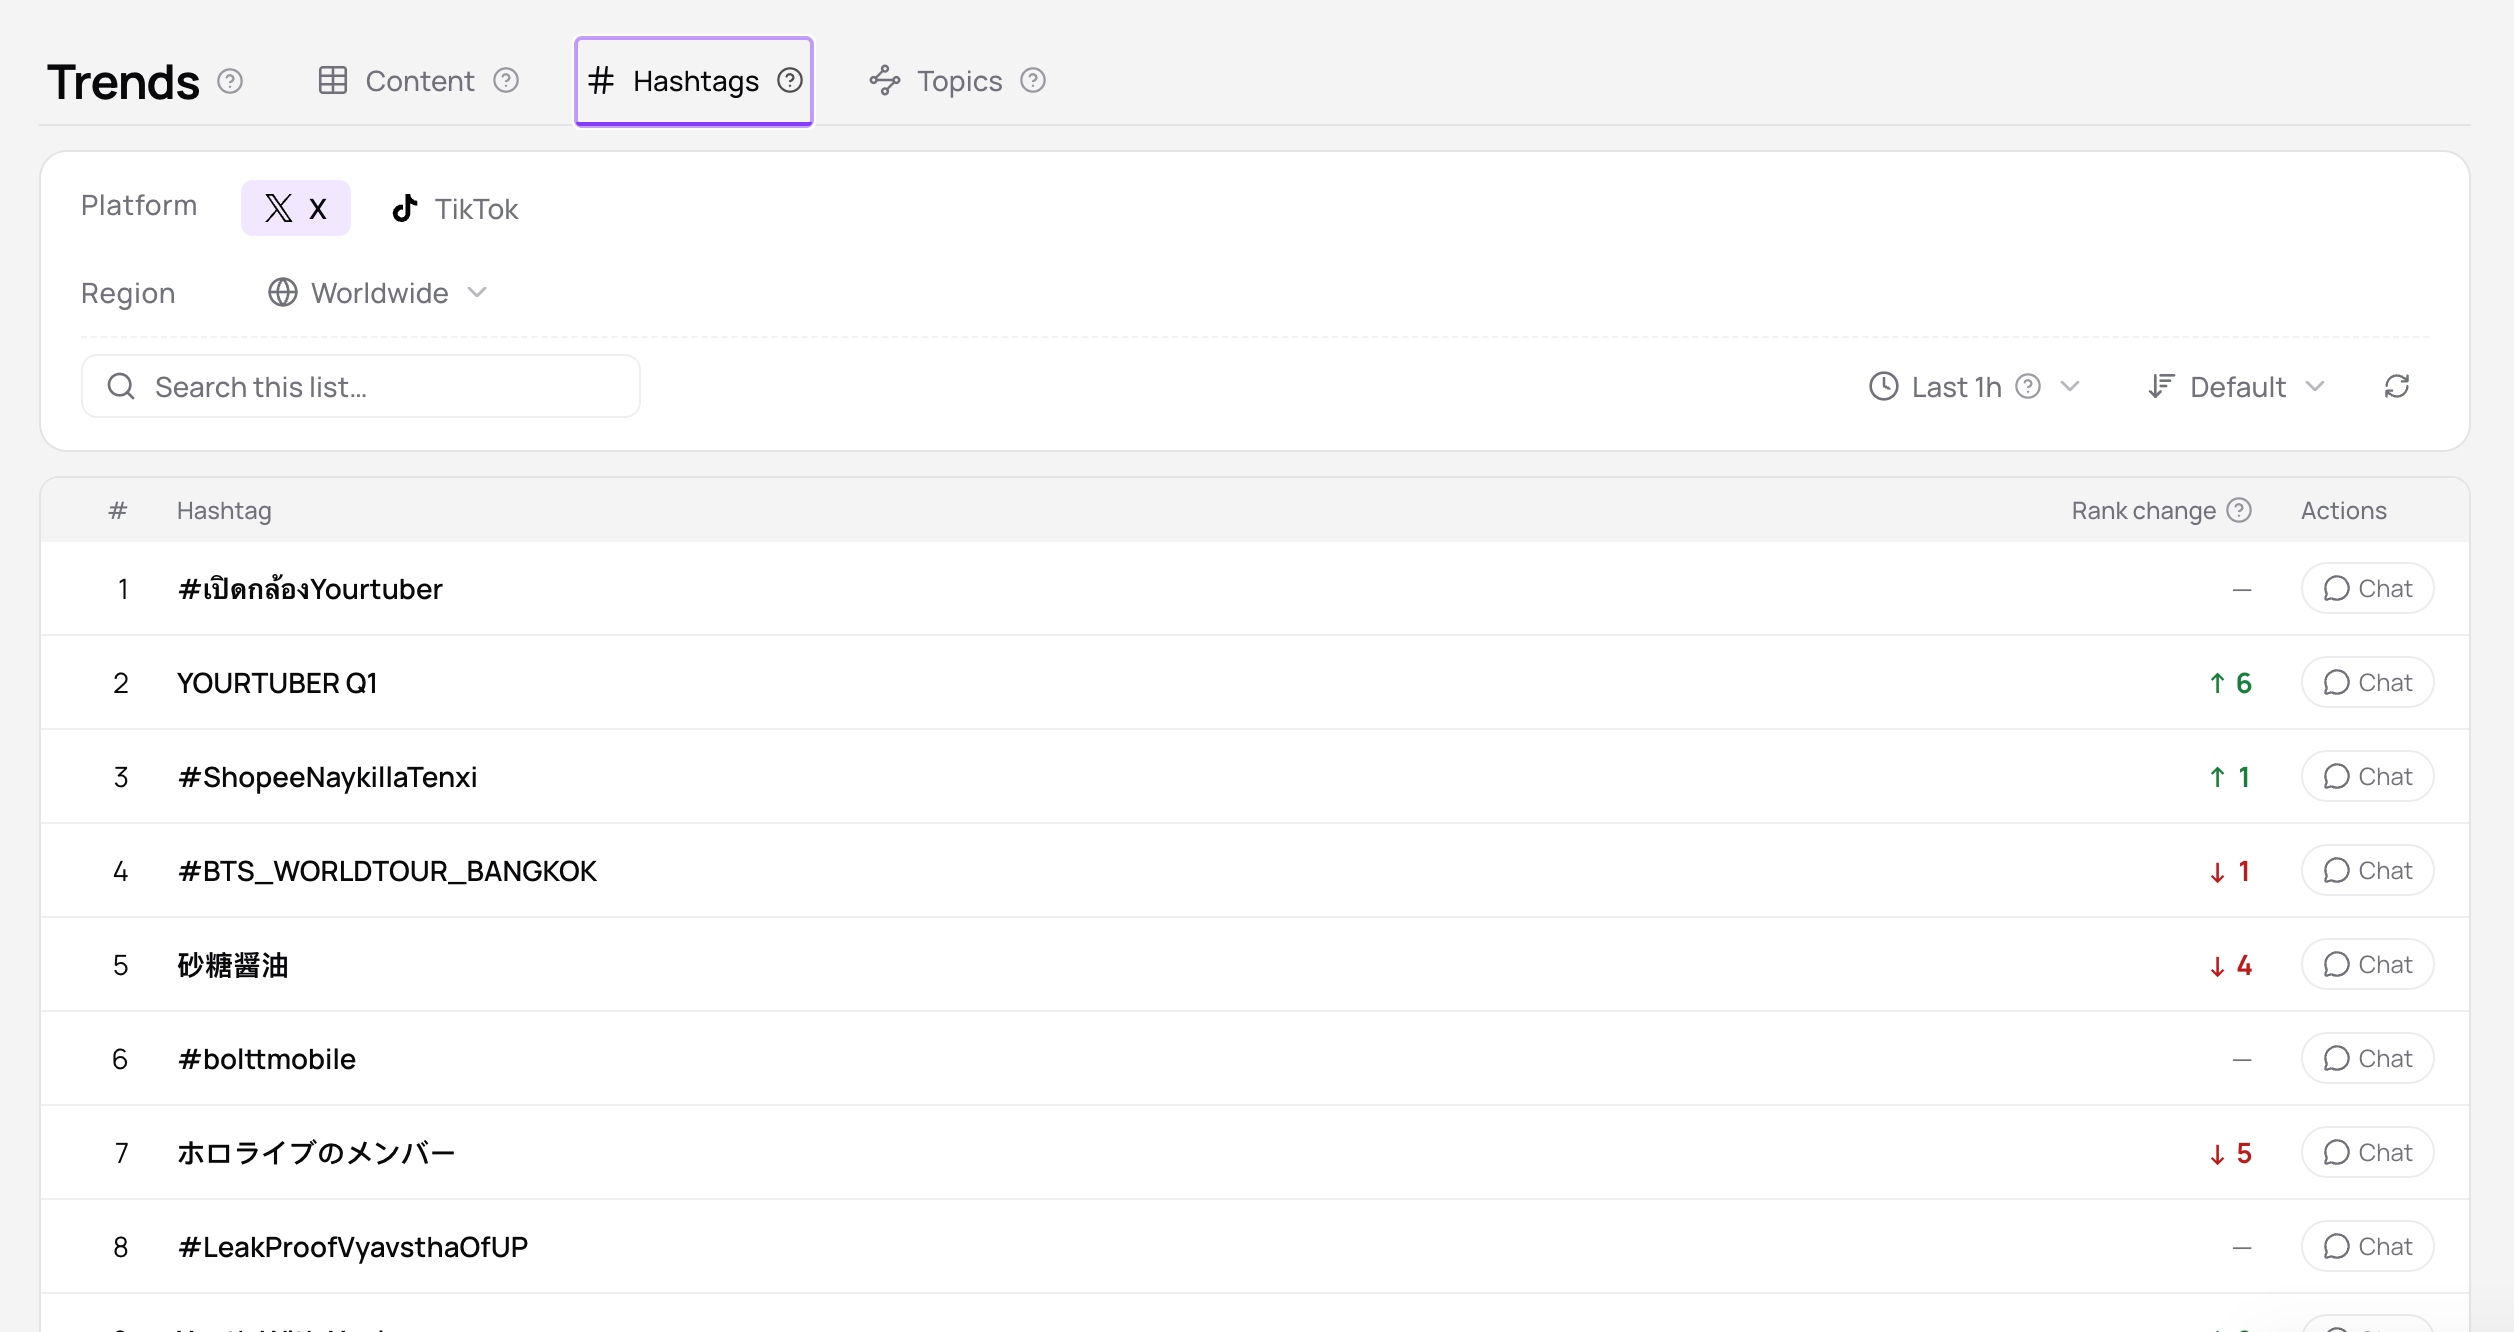Click the X logo icon
2514x1332 pixels.
[x=279, y=208]
